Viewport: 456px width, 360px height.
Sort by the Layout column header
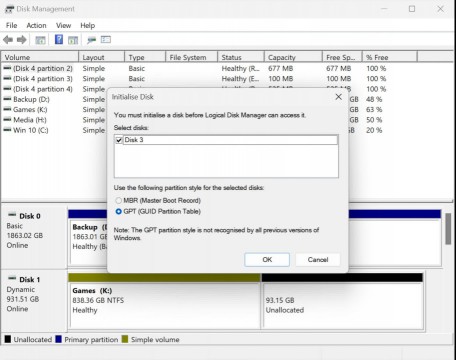point(102,57)
